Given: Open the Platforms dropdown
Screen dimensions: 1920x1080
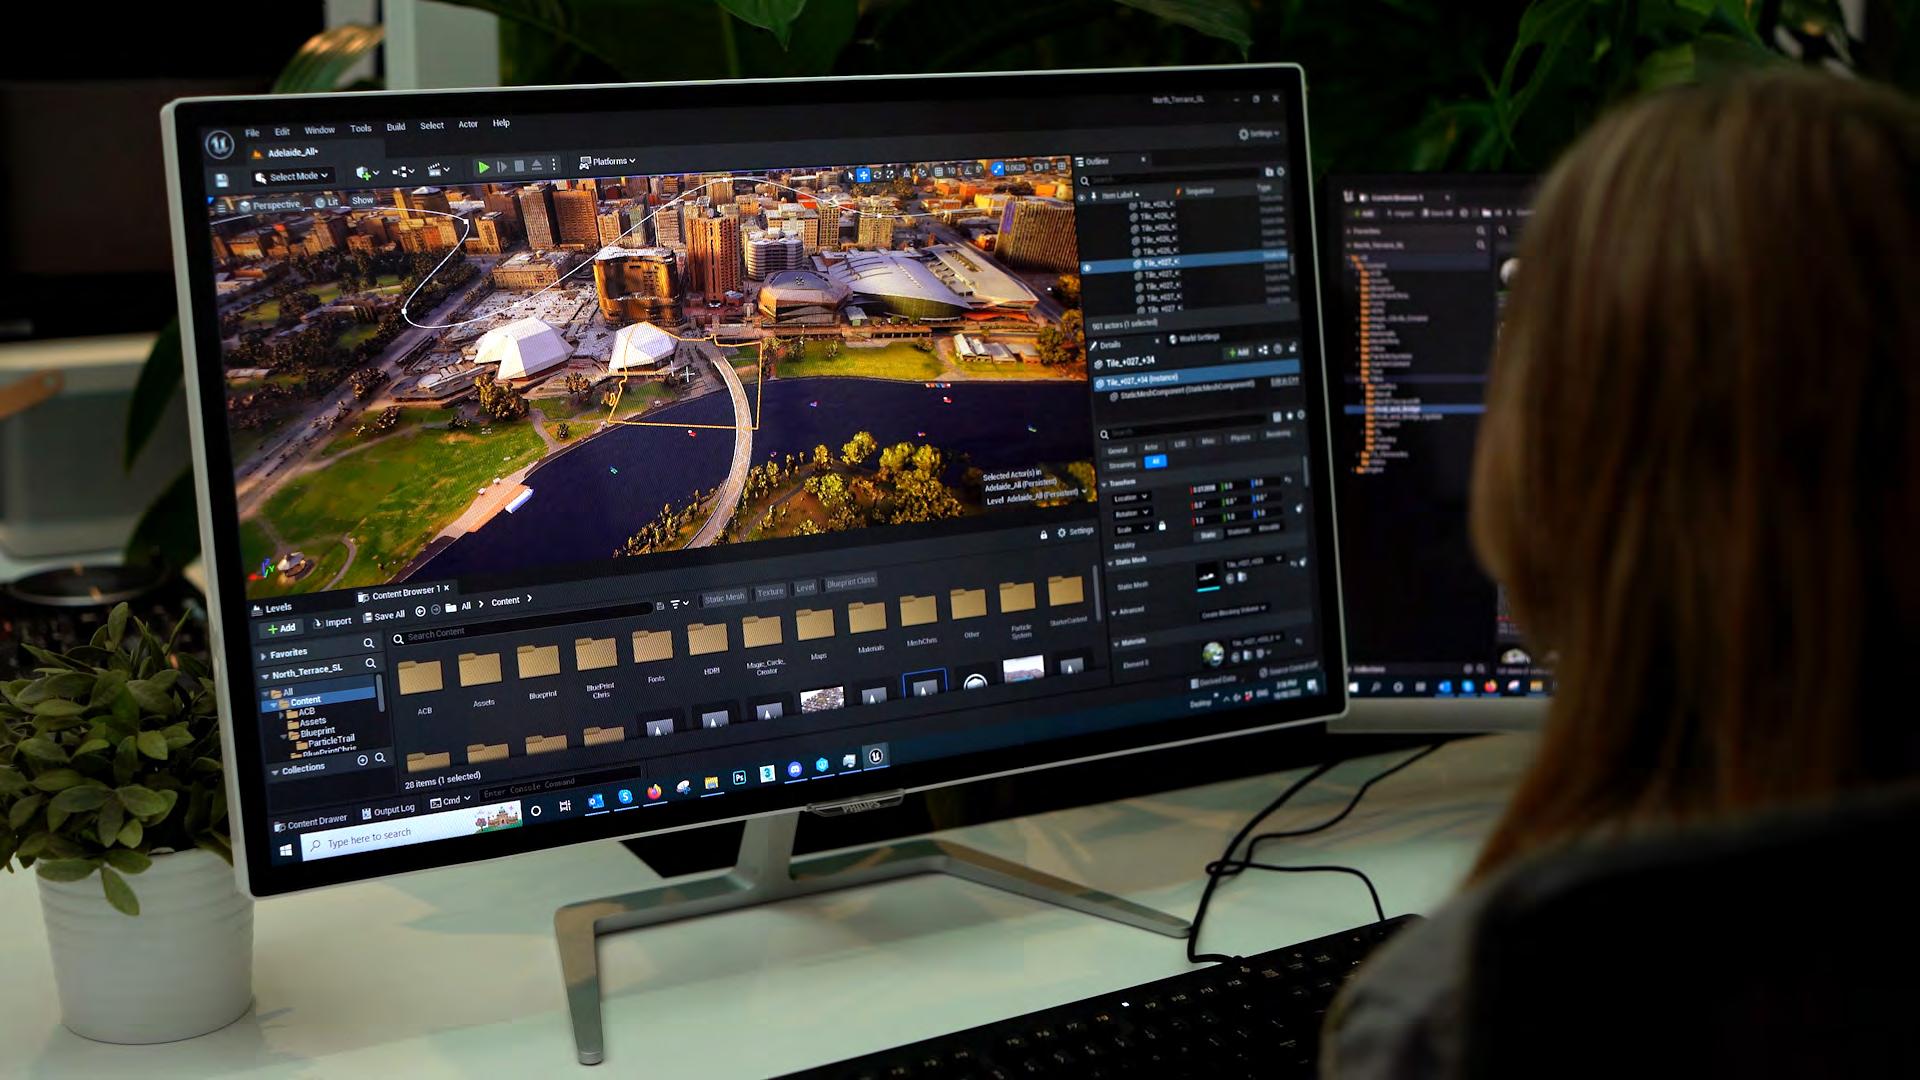Looking at the screenshot, I should (608, 161).
